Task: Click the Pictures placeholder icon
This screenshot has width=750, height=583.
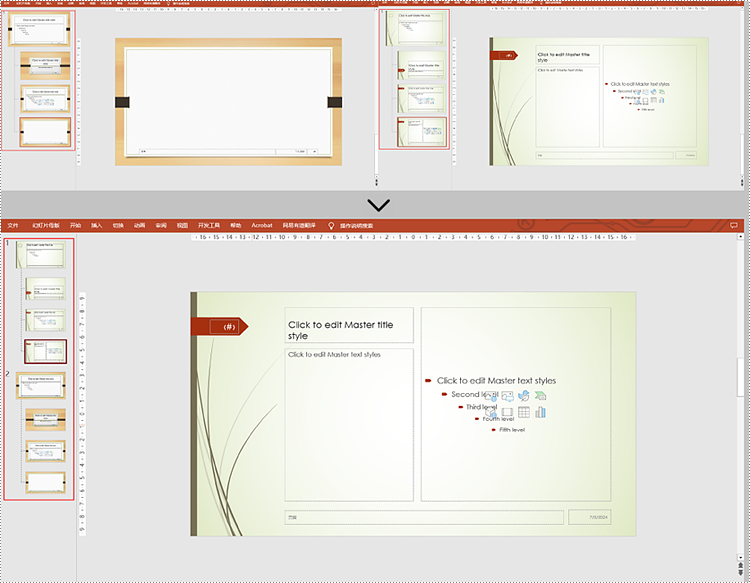Action: (x=507, y=396)
